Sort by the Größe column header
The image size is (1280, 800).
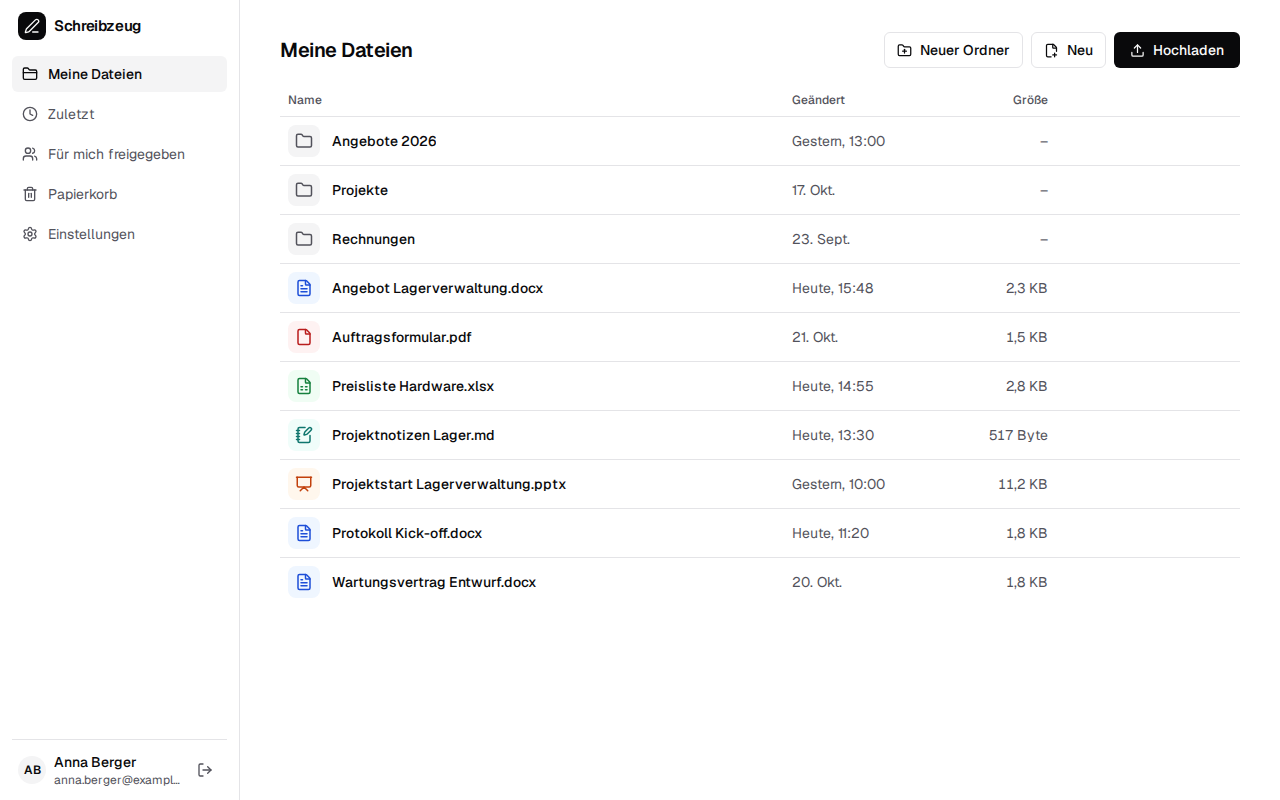click(x=1030, y=100)
